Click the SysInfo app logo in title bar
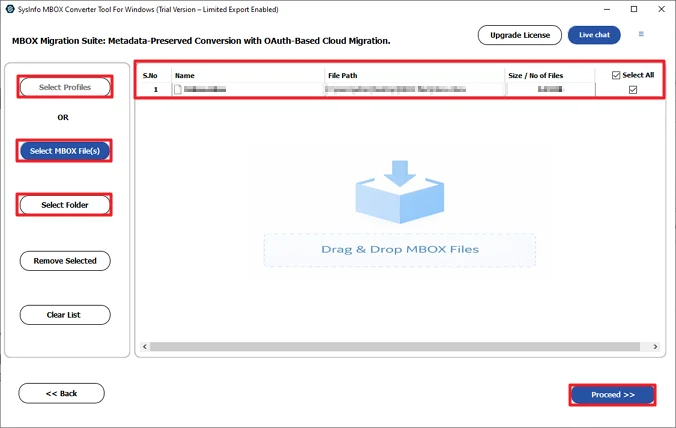The height and width of the screenshot is (428, 676). pos(10,9)
